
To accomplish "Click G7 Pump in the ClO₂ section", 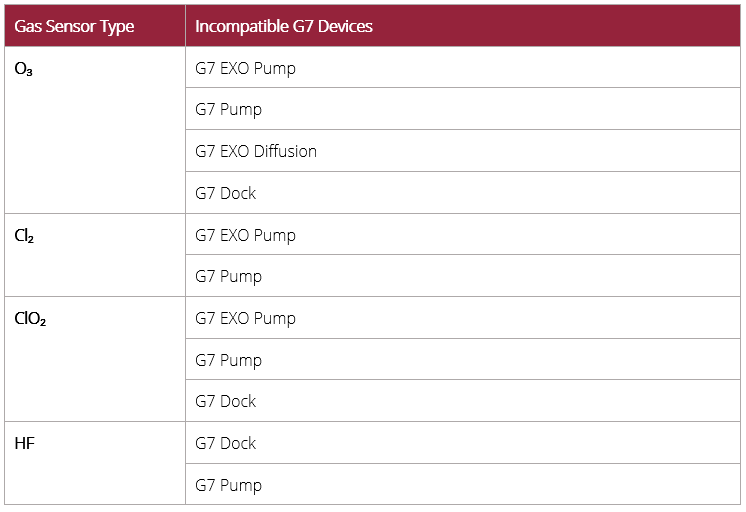I will tap(228, 360).
